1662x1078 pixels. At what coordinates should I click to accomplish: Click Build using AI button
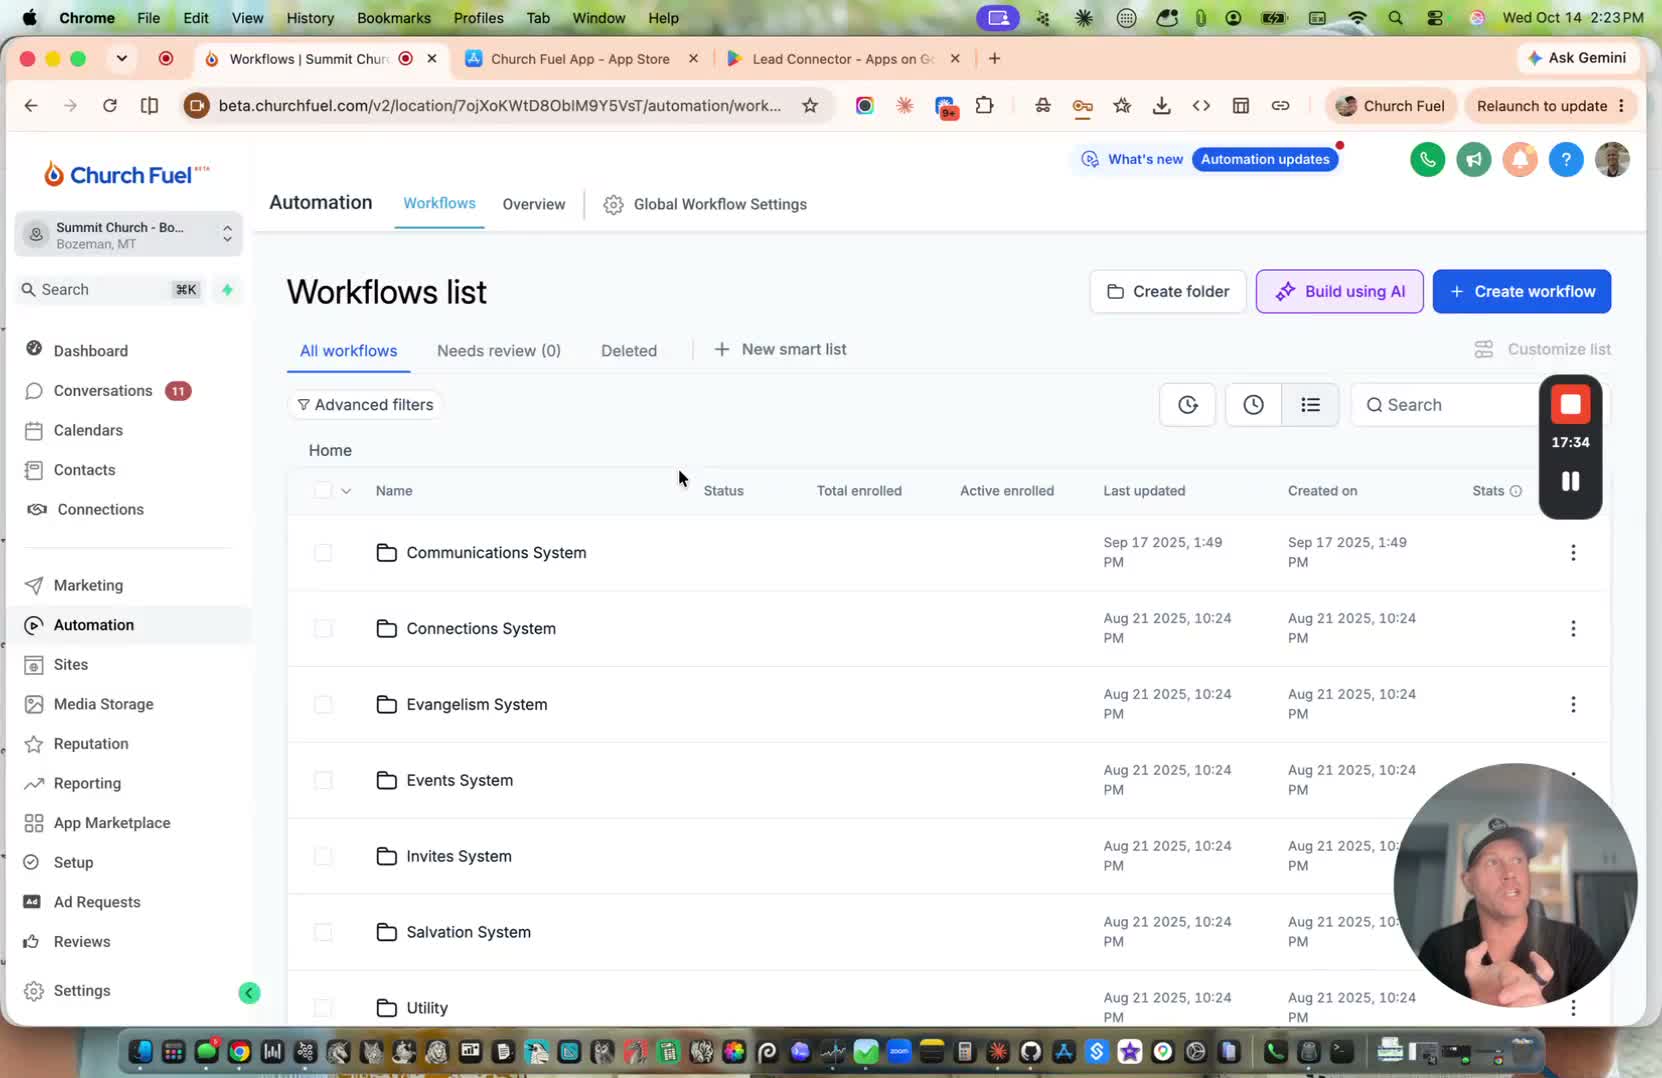coord(1339,292)
